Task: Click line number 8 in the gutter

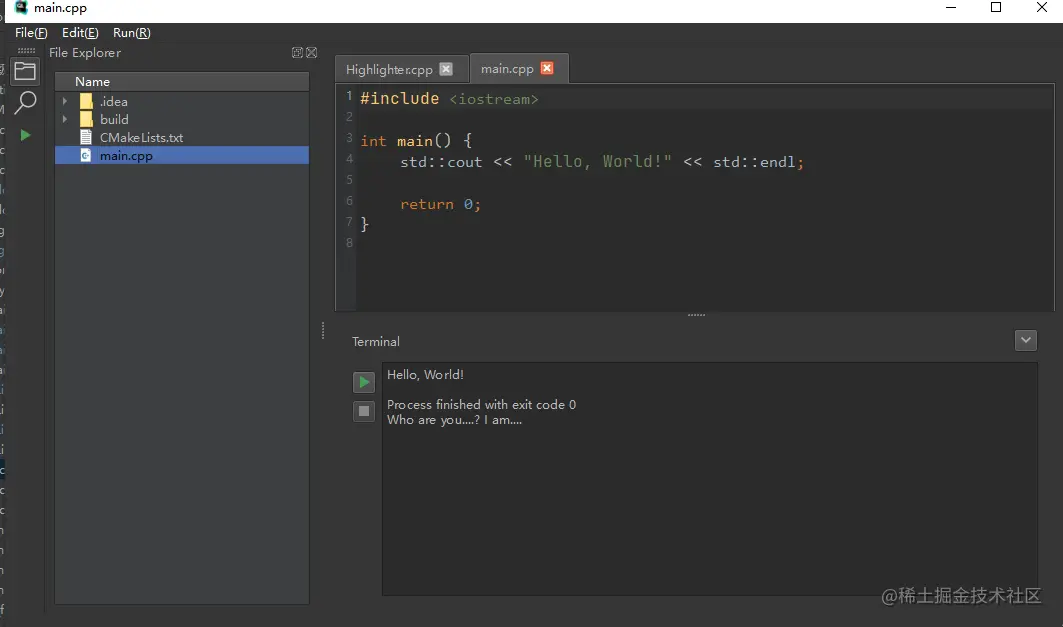Action: (349, 243)
